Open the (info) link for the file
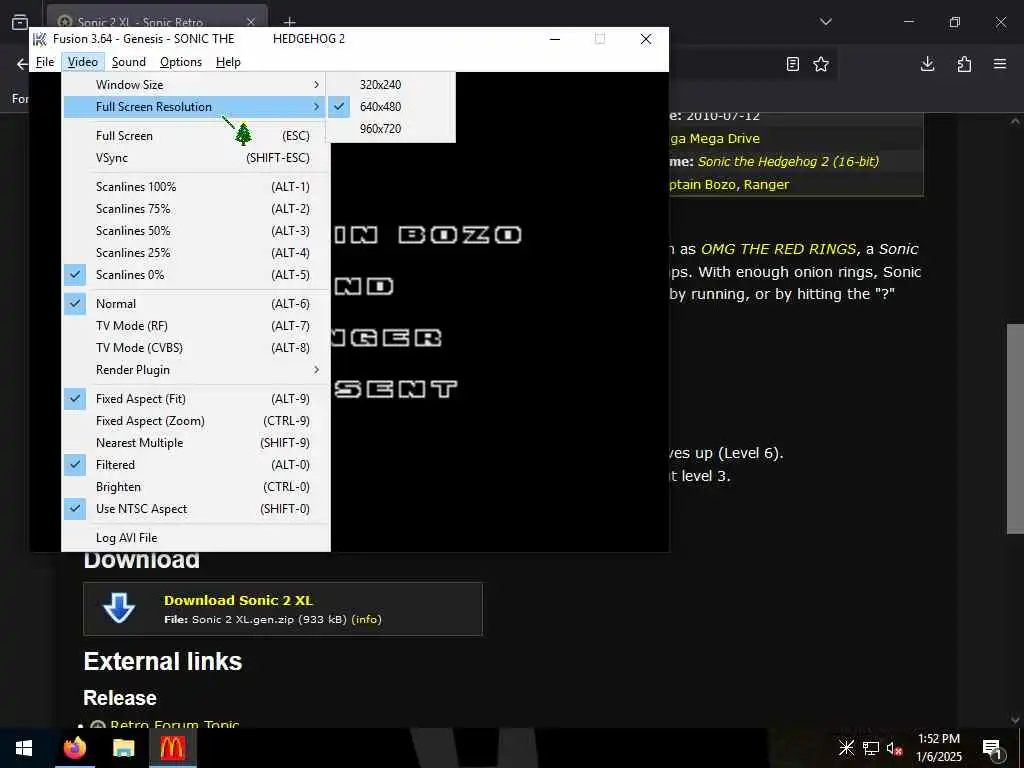Screen dimensions: 1024x768 [366, 619]
